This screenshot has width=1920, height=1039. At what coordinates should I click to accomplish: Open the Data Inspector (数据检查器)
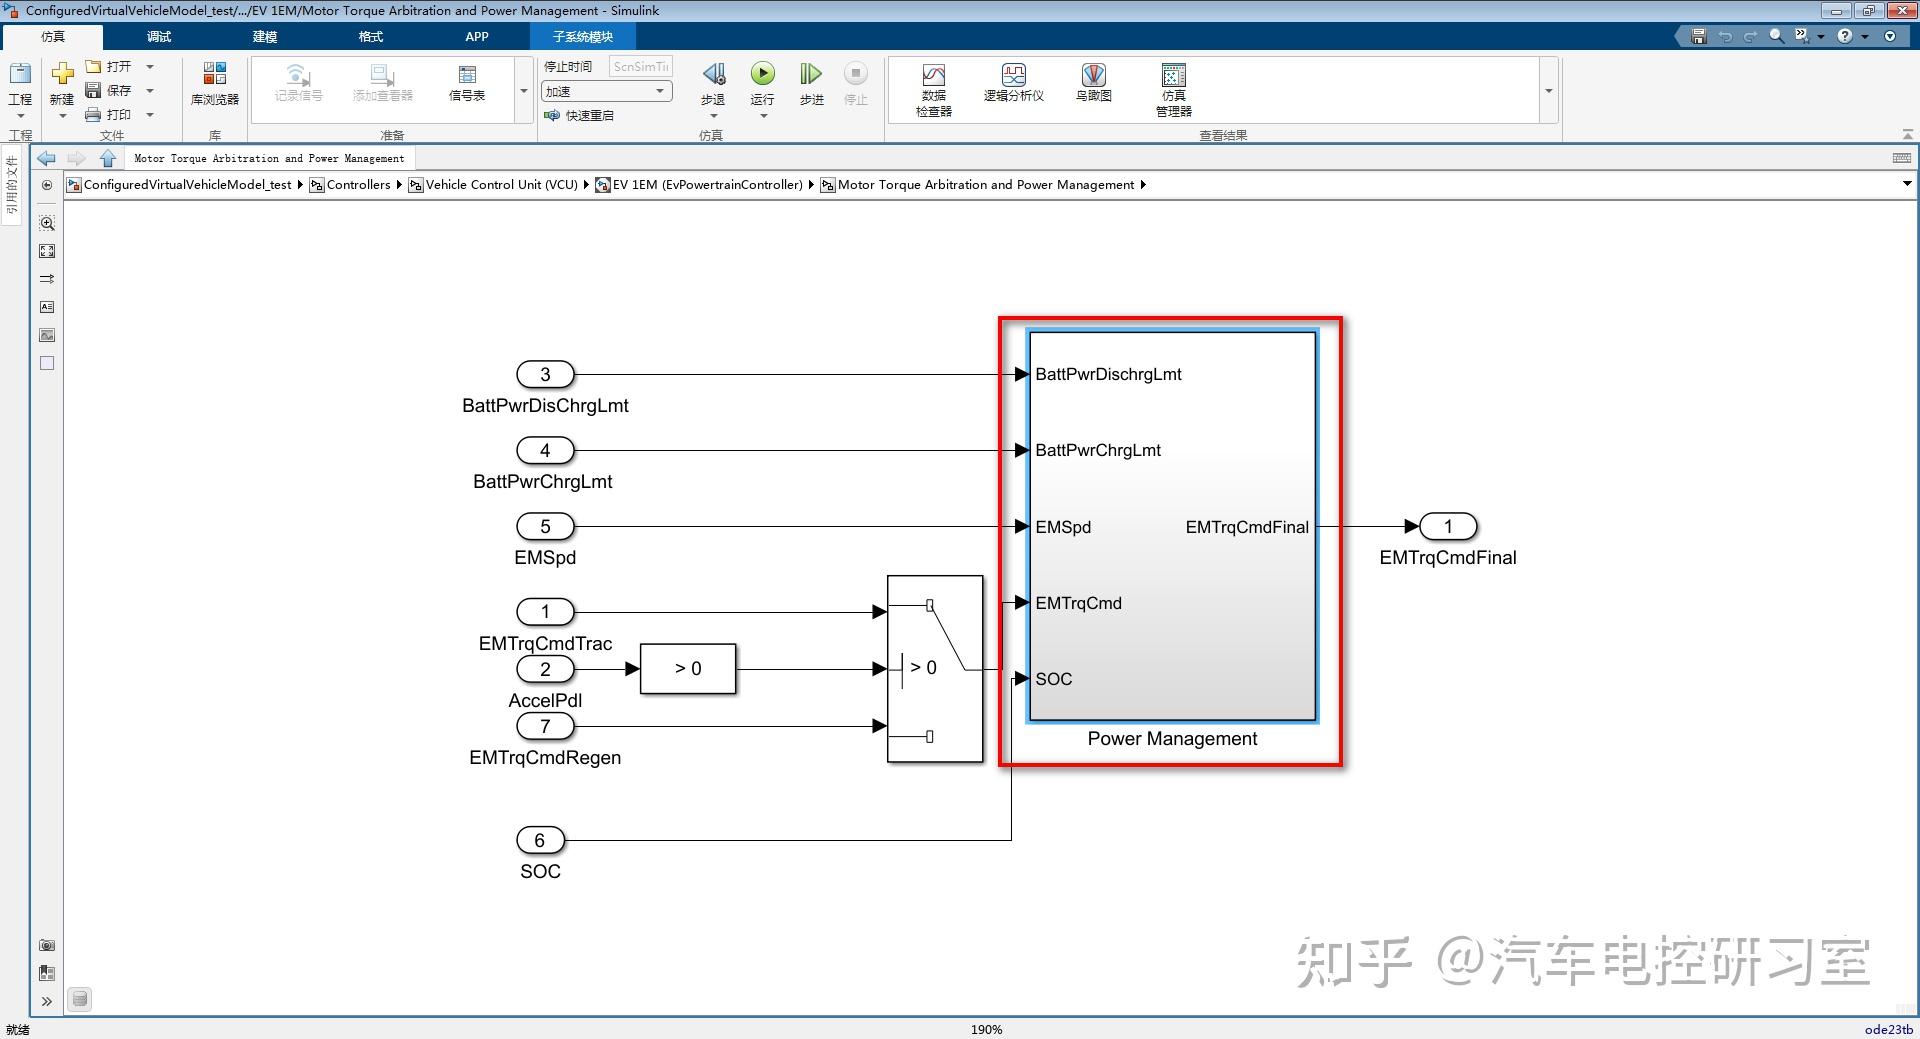tap(932, 85)
